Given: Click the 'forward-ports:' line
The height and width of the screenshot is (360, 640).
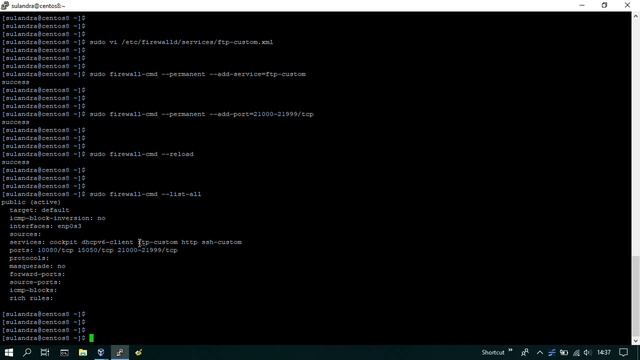Looking at the screenshot, I should 37,274.
